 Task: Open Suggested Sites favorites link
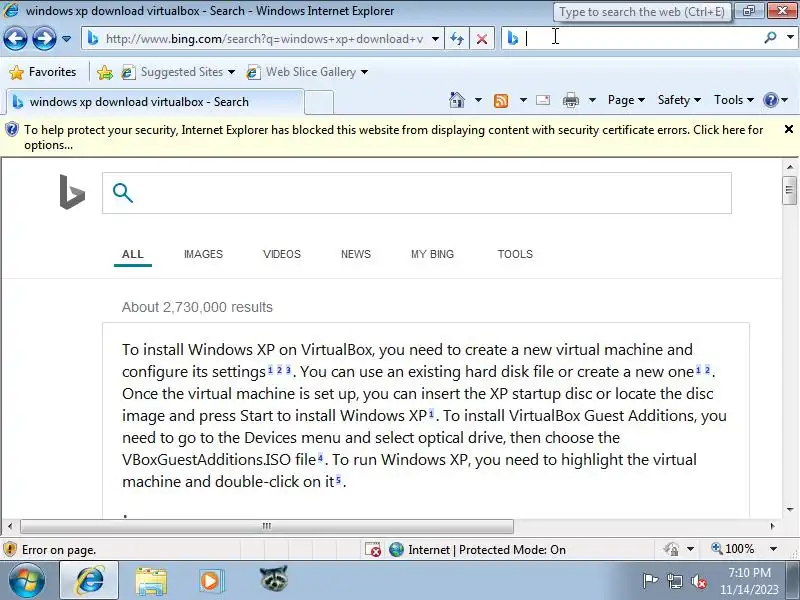pyautogui.click(x=172, y=72)
